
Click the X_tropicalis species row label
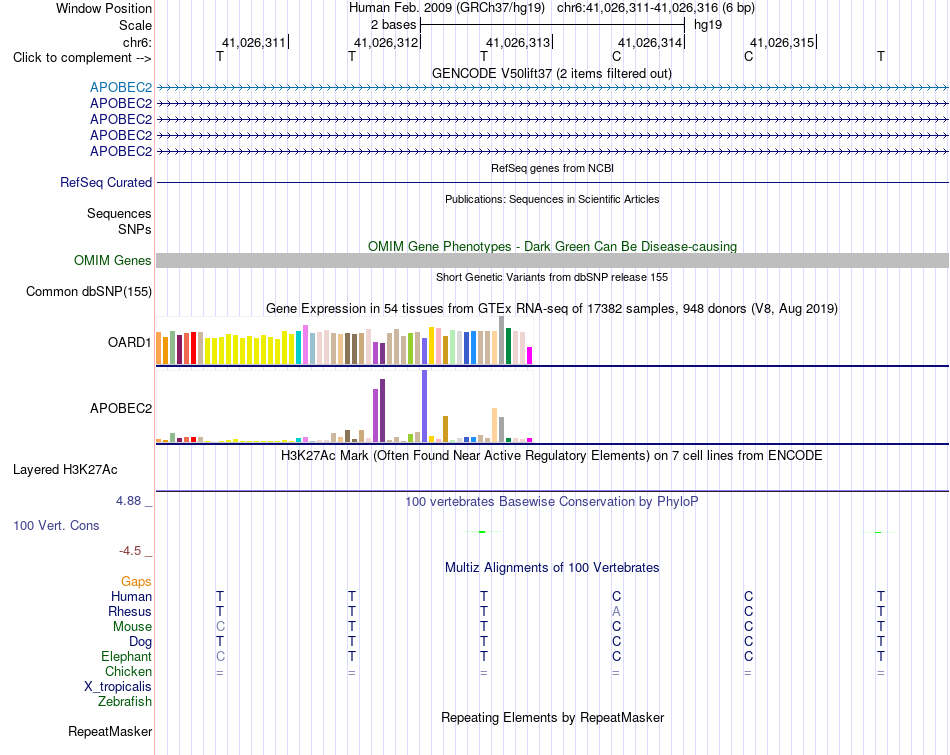[x=118, y=687]
